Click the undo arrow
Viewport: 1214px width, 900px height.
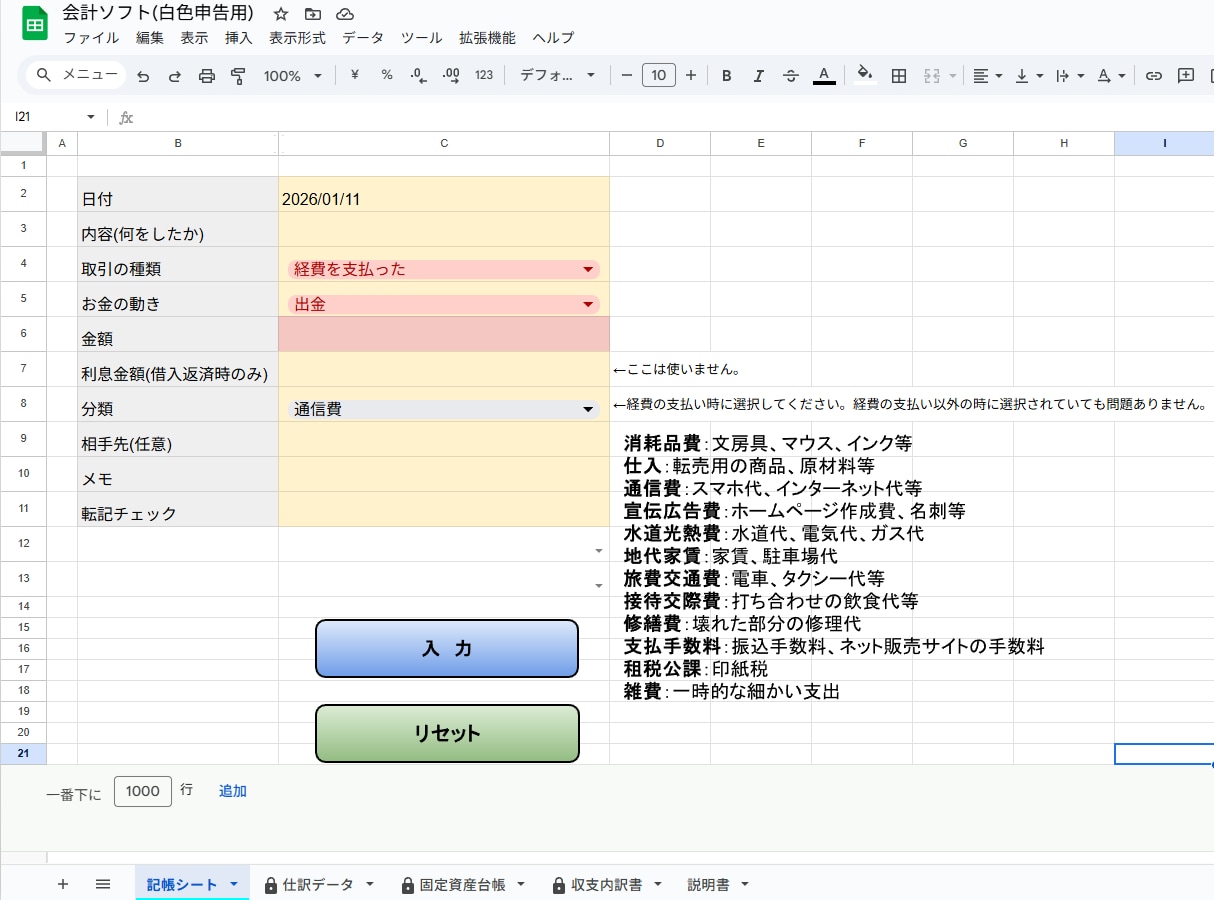pyautogui.click(x=143, y=75)
